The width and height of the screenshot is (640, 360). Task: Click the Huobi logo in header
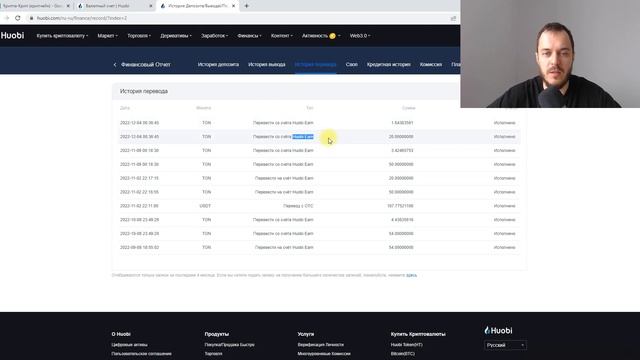coord(12,36)
